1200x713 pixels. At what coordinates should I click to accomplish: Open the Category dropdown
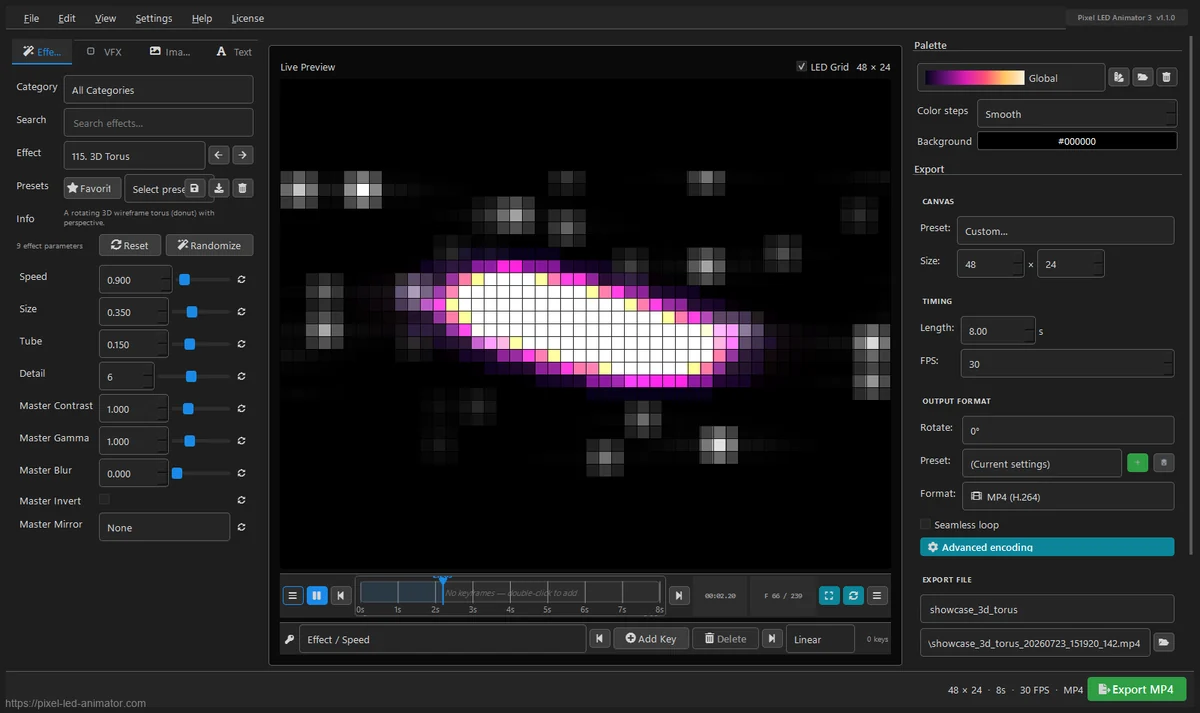point(158,90)
